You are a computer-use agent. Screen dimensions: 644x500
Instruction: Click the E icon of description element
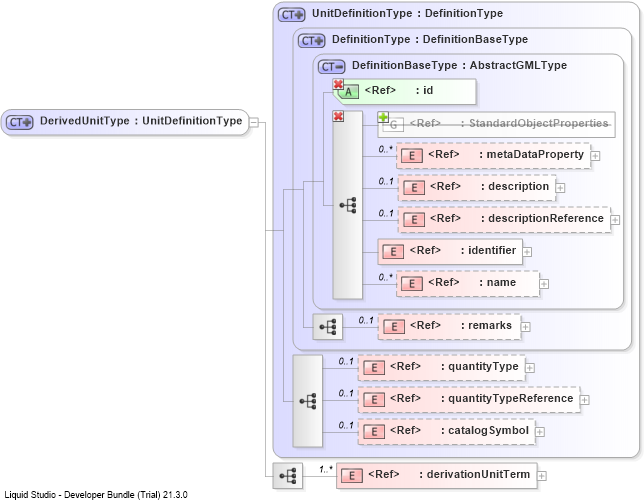click(x=414, y=188)
